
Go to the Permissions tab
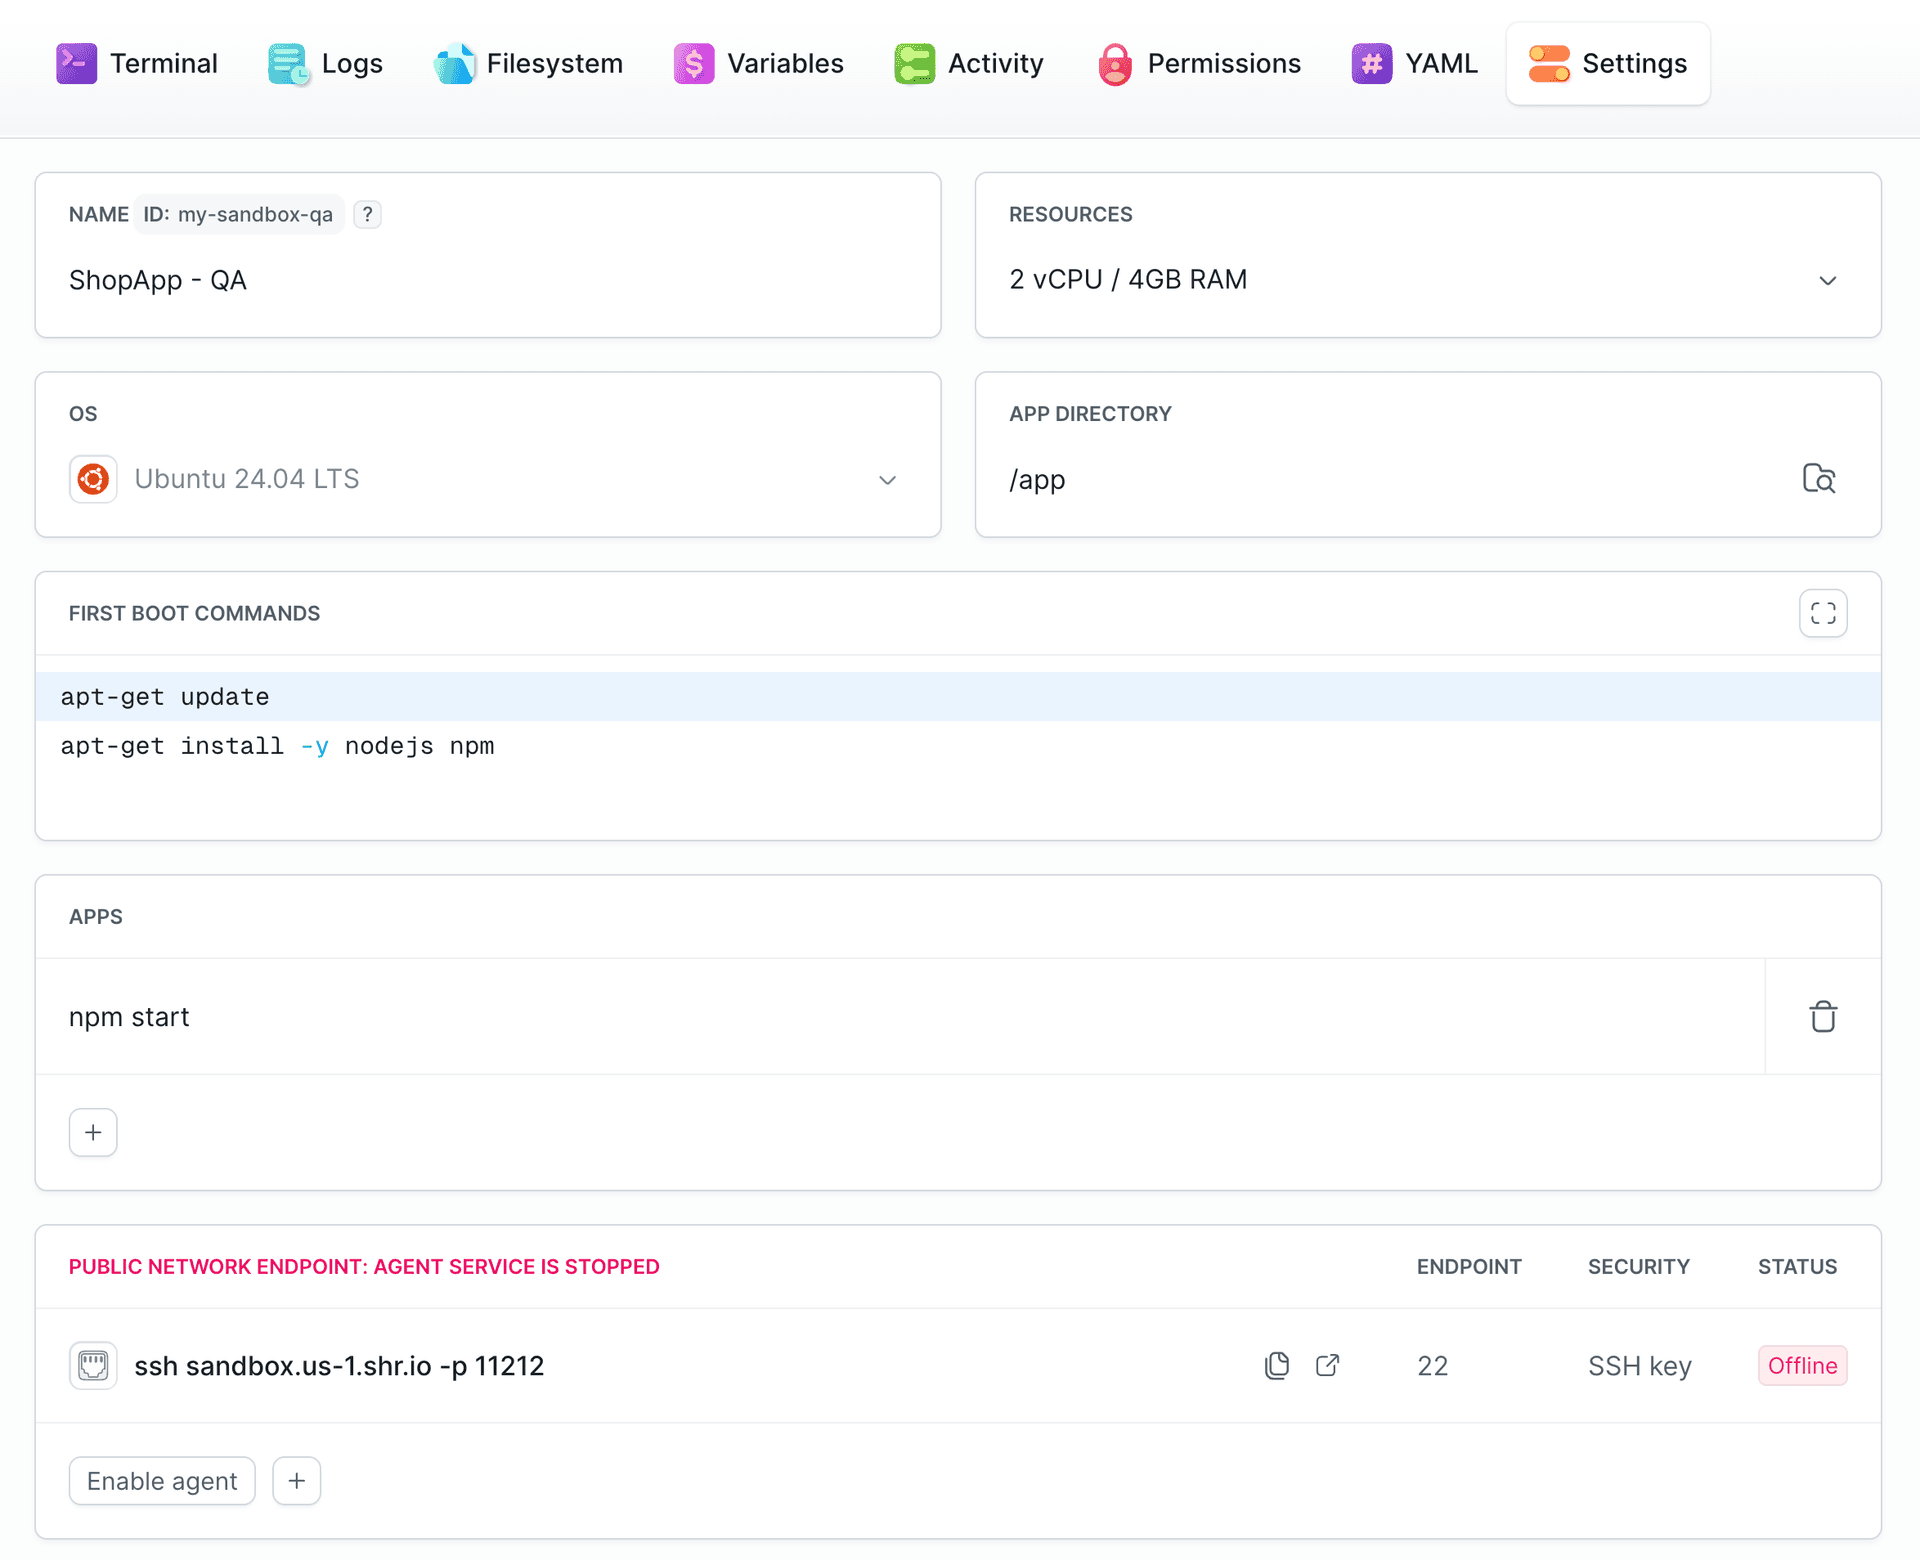[x=1199, y=64]
